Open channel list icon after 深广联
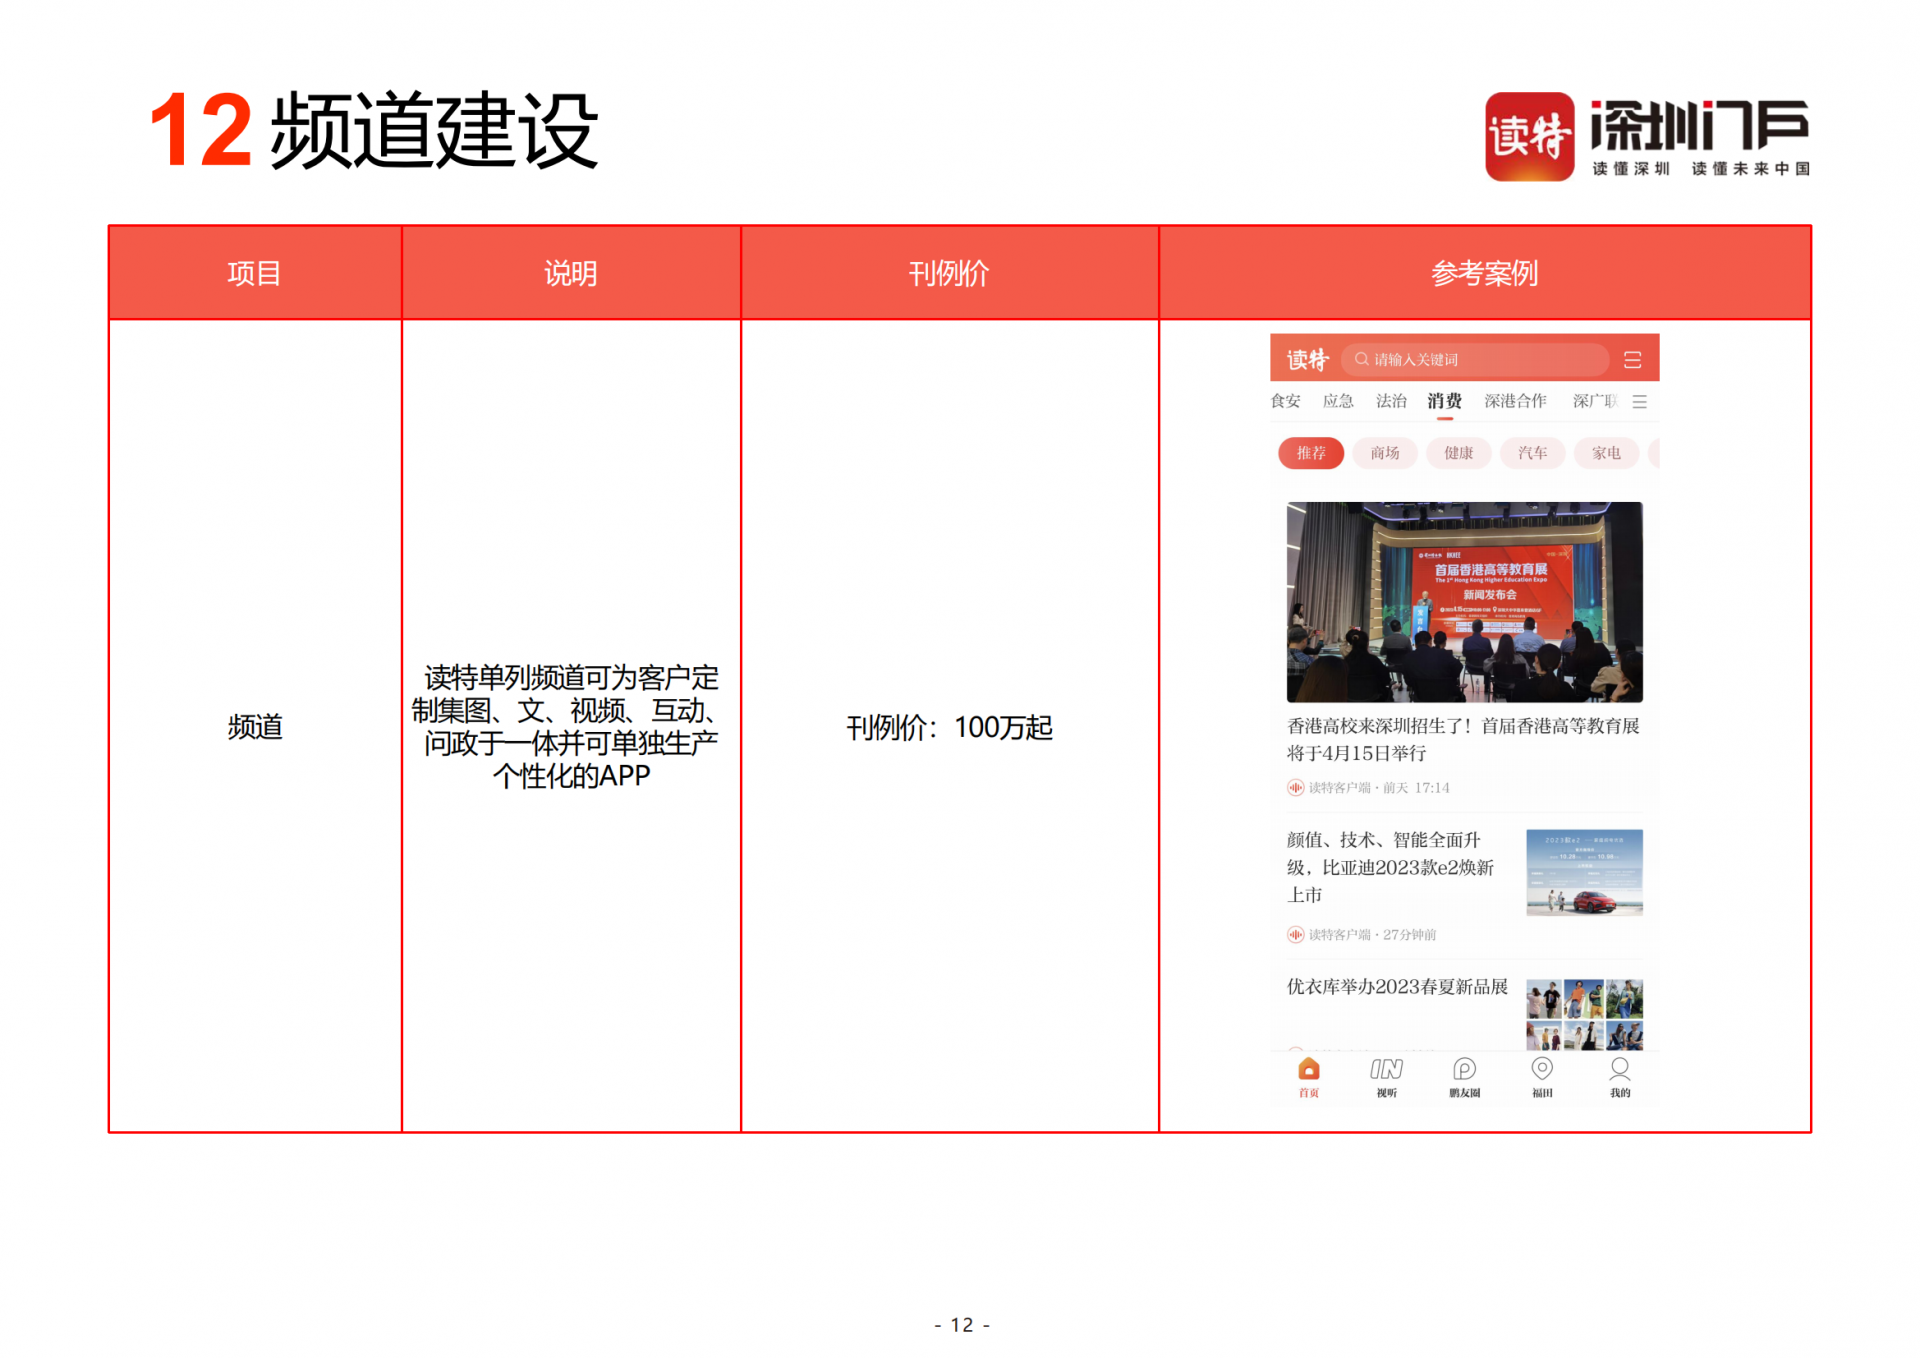Screen dimensions: 1920x1358 [1639, 402]
